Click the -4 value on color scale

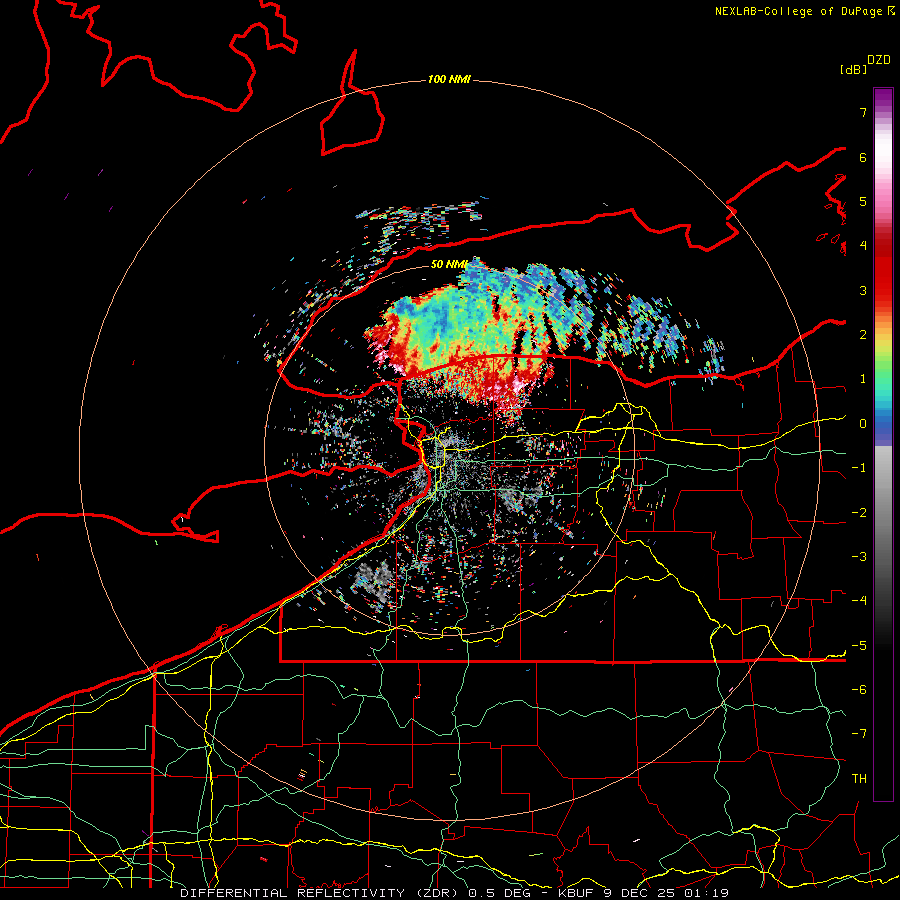[859, 601]
